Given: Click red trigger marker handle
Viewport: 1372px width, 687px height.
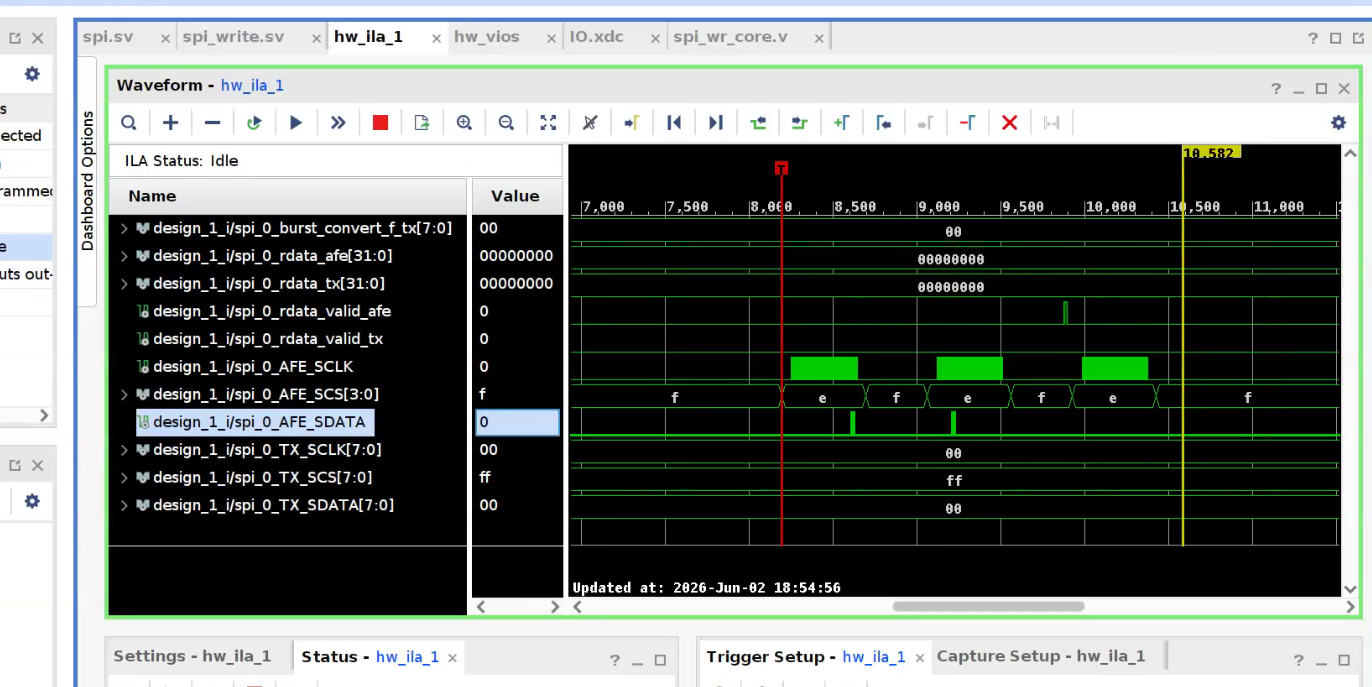Looking at the screenshot, I should tap(781, 167).
